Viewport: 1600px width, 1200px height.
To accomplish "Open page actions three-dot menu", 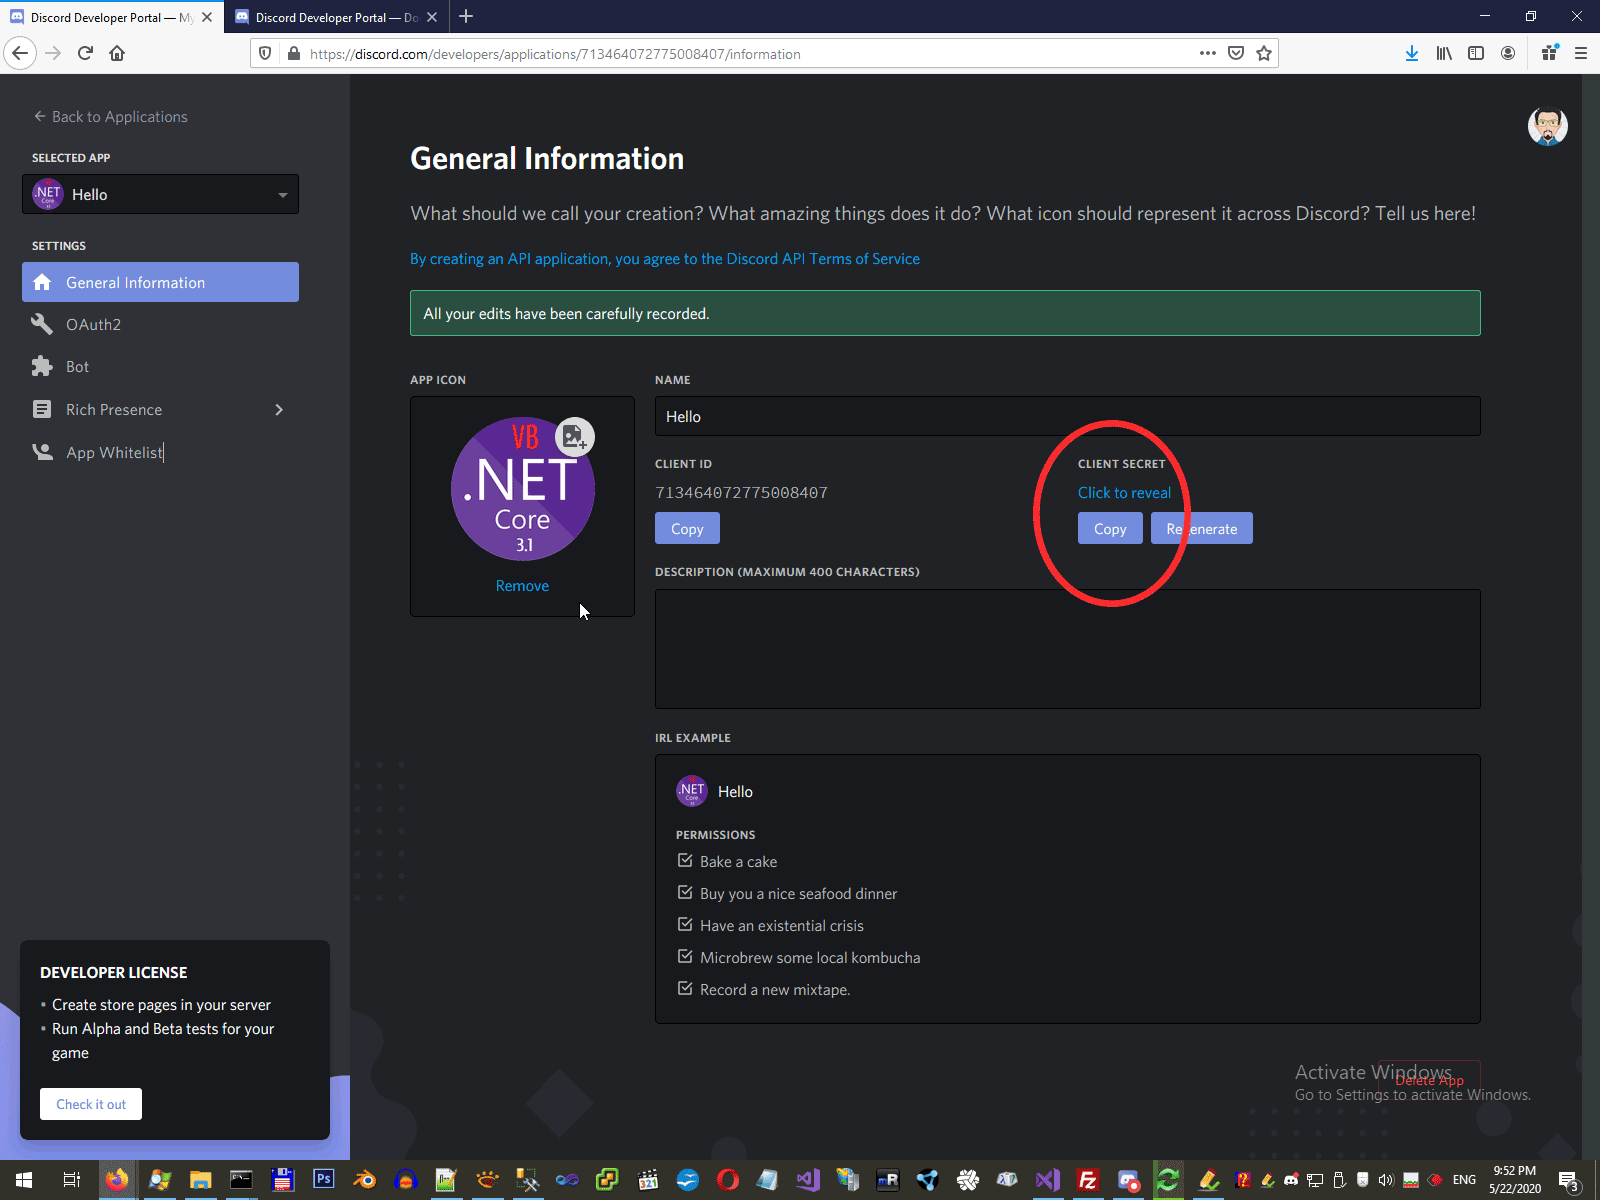I will (x=1208, y=53).
